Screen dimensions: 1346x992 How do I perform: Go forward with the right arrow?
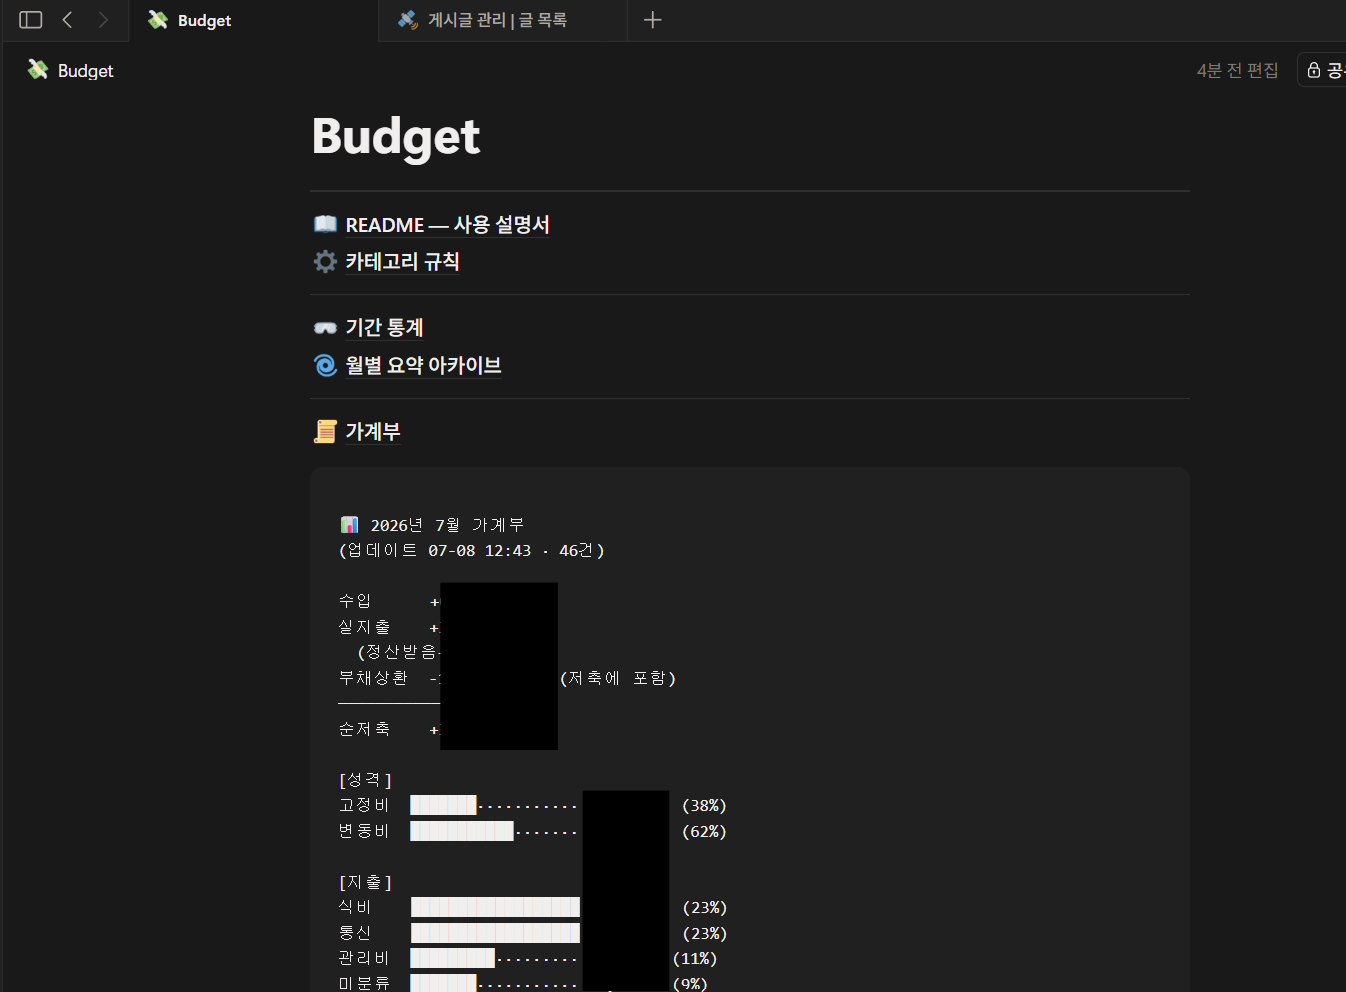102,20
